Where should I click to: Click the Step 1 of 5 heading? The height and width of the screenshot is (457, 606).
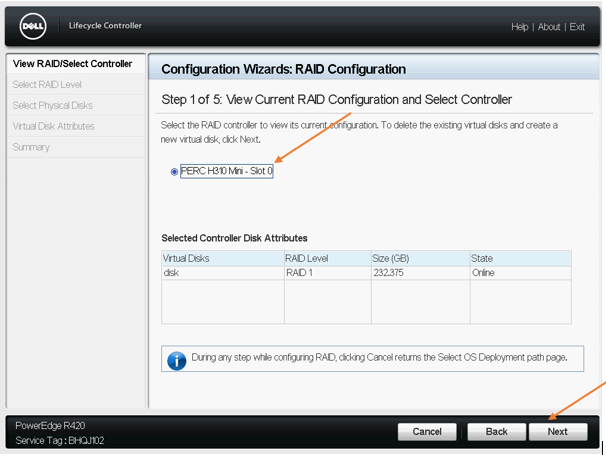[337, 100]
